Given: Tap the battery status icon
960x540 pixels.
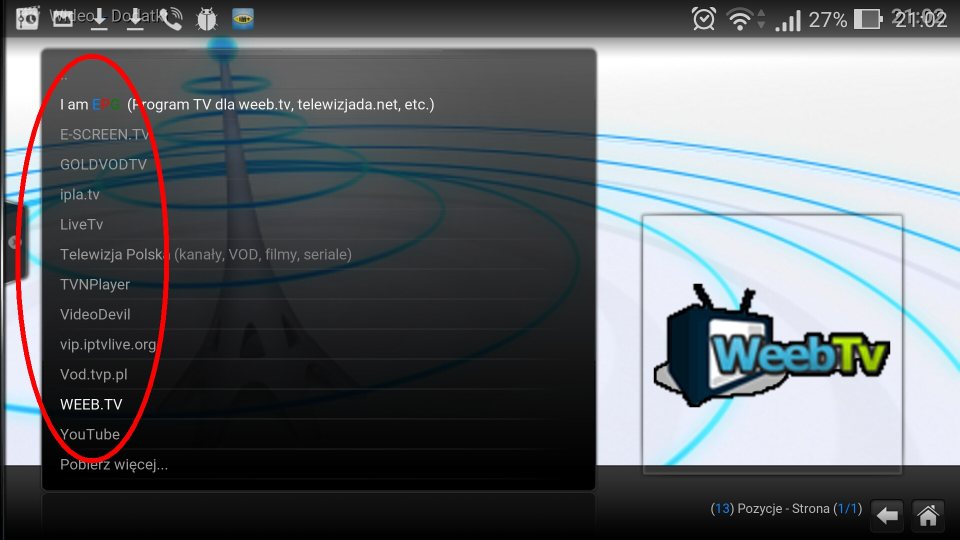Looking at the screenshot, I should click(x=868, y=19).
